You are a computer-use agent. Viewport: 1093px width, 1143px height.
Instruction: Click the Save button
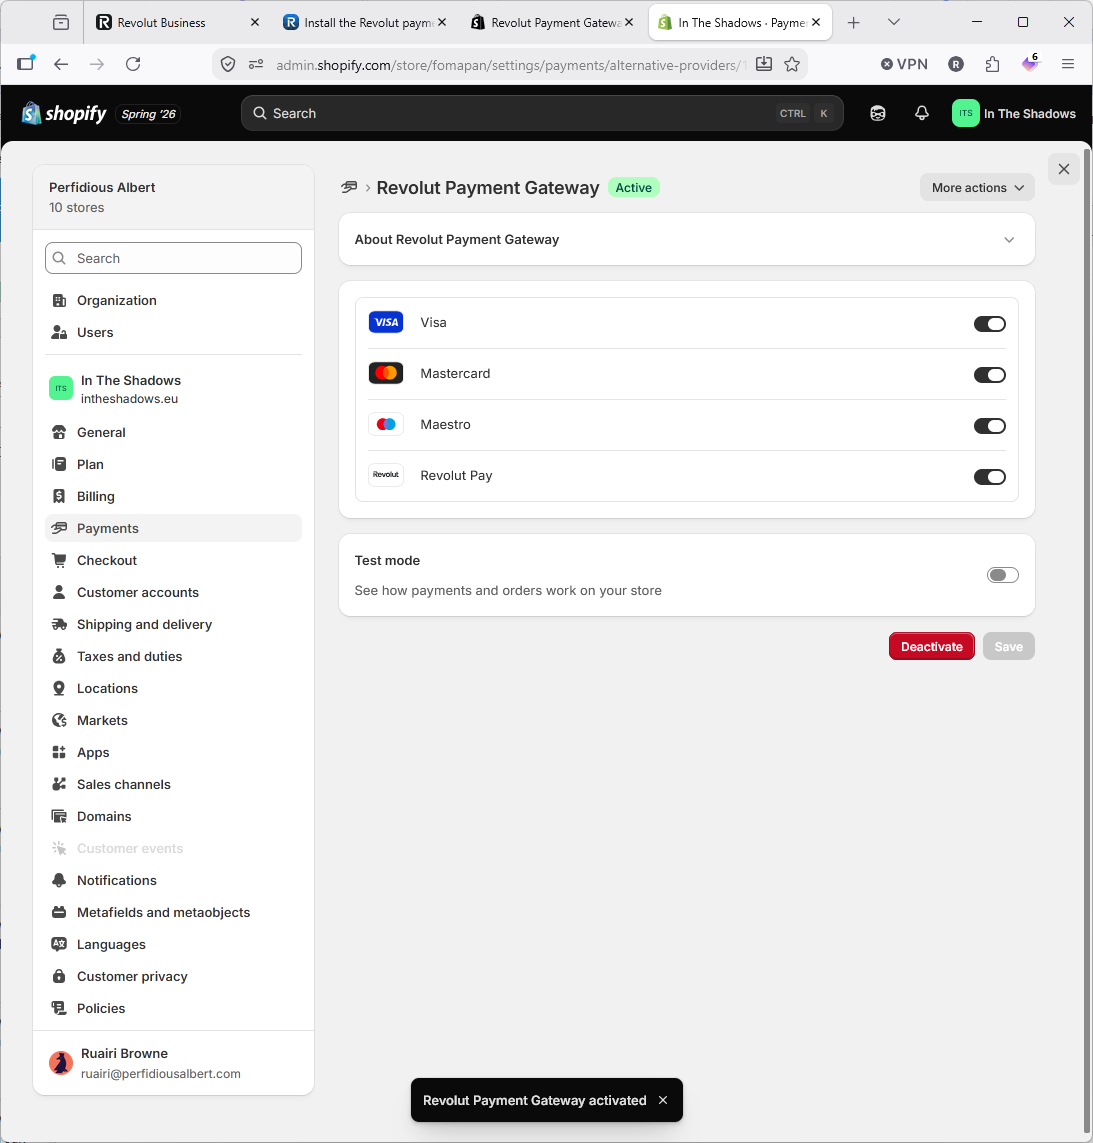(1008, 647)
